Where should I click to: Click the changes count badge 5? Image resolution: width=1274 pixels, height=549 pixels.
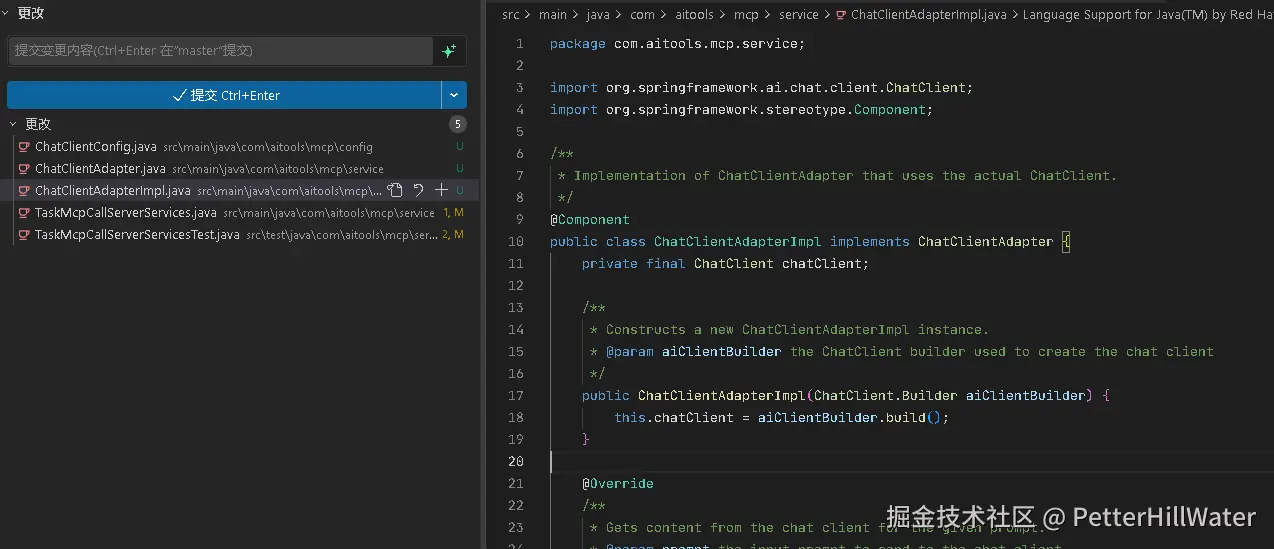pyautogui.click(x=458, y=124)
